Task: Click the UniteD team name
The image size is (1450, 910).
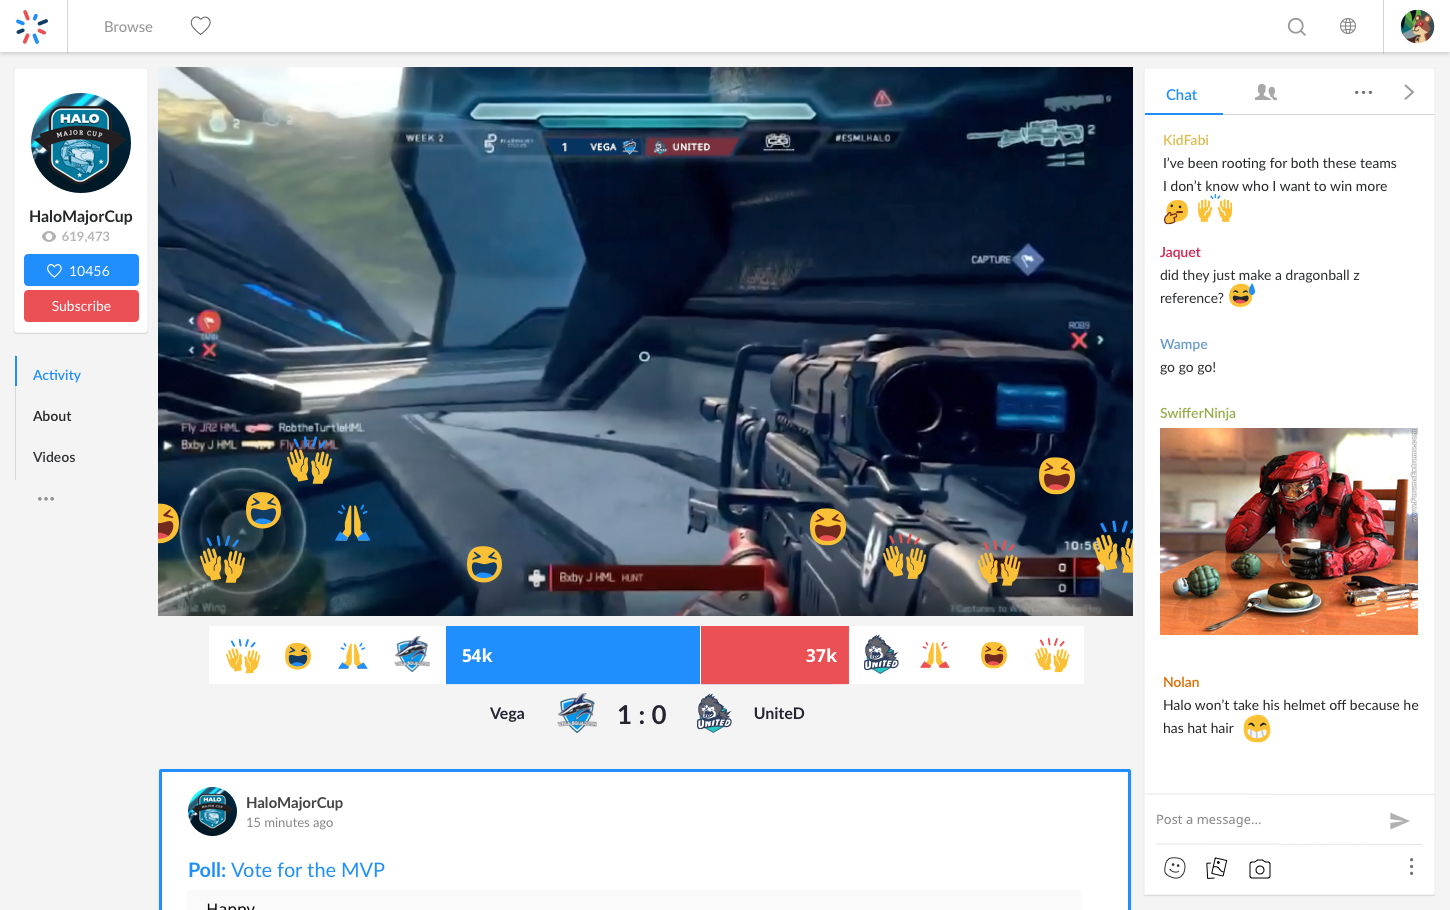Action: coord(779,714)
